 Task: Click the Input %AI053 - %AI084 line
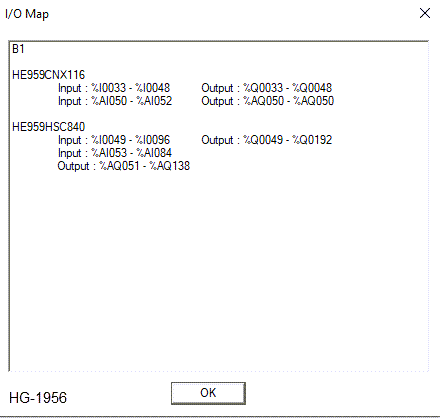[115, 153]
